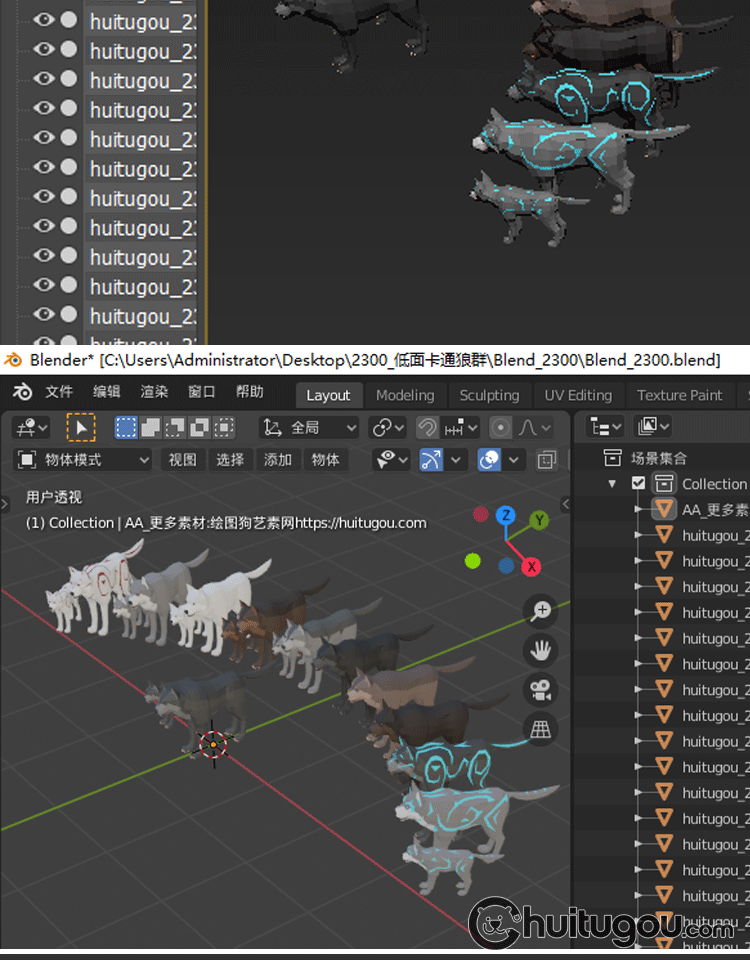This screenshot has width=750, height=960.
Task: Switch to the Sculpting workspace tab
Action: (489, 395)
